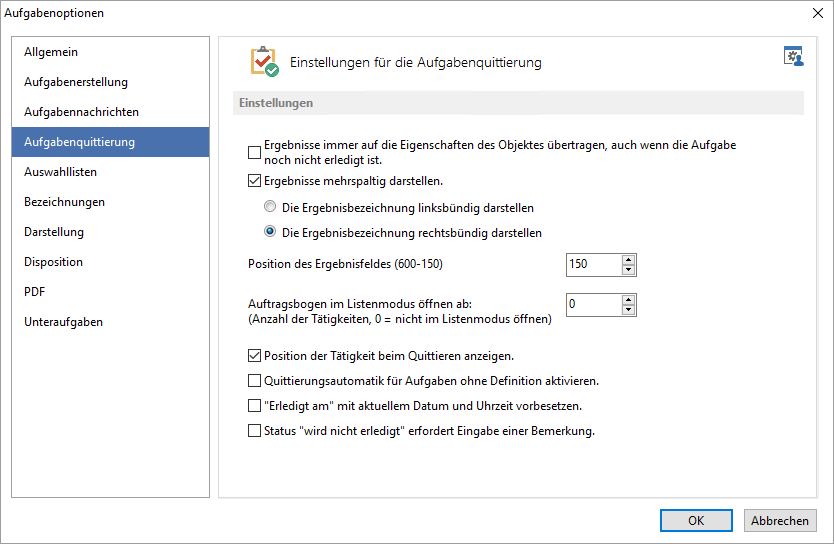The width and height of the screenshot is (834, 544).
Task: Click the heading 'Einstellungen für die Aufgabenquittierung'
Action: click(x=415, y=62)
